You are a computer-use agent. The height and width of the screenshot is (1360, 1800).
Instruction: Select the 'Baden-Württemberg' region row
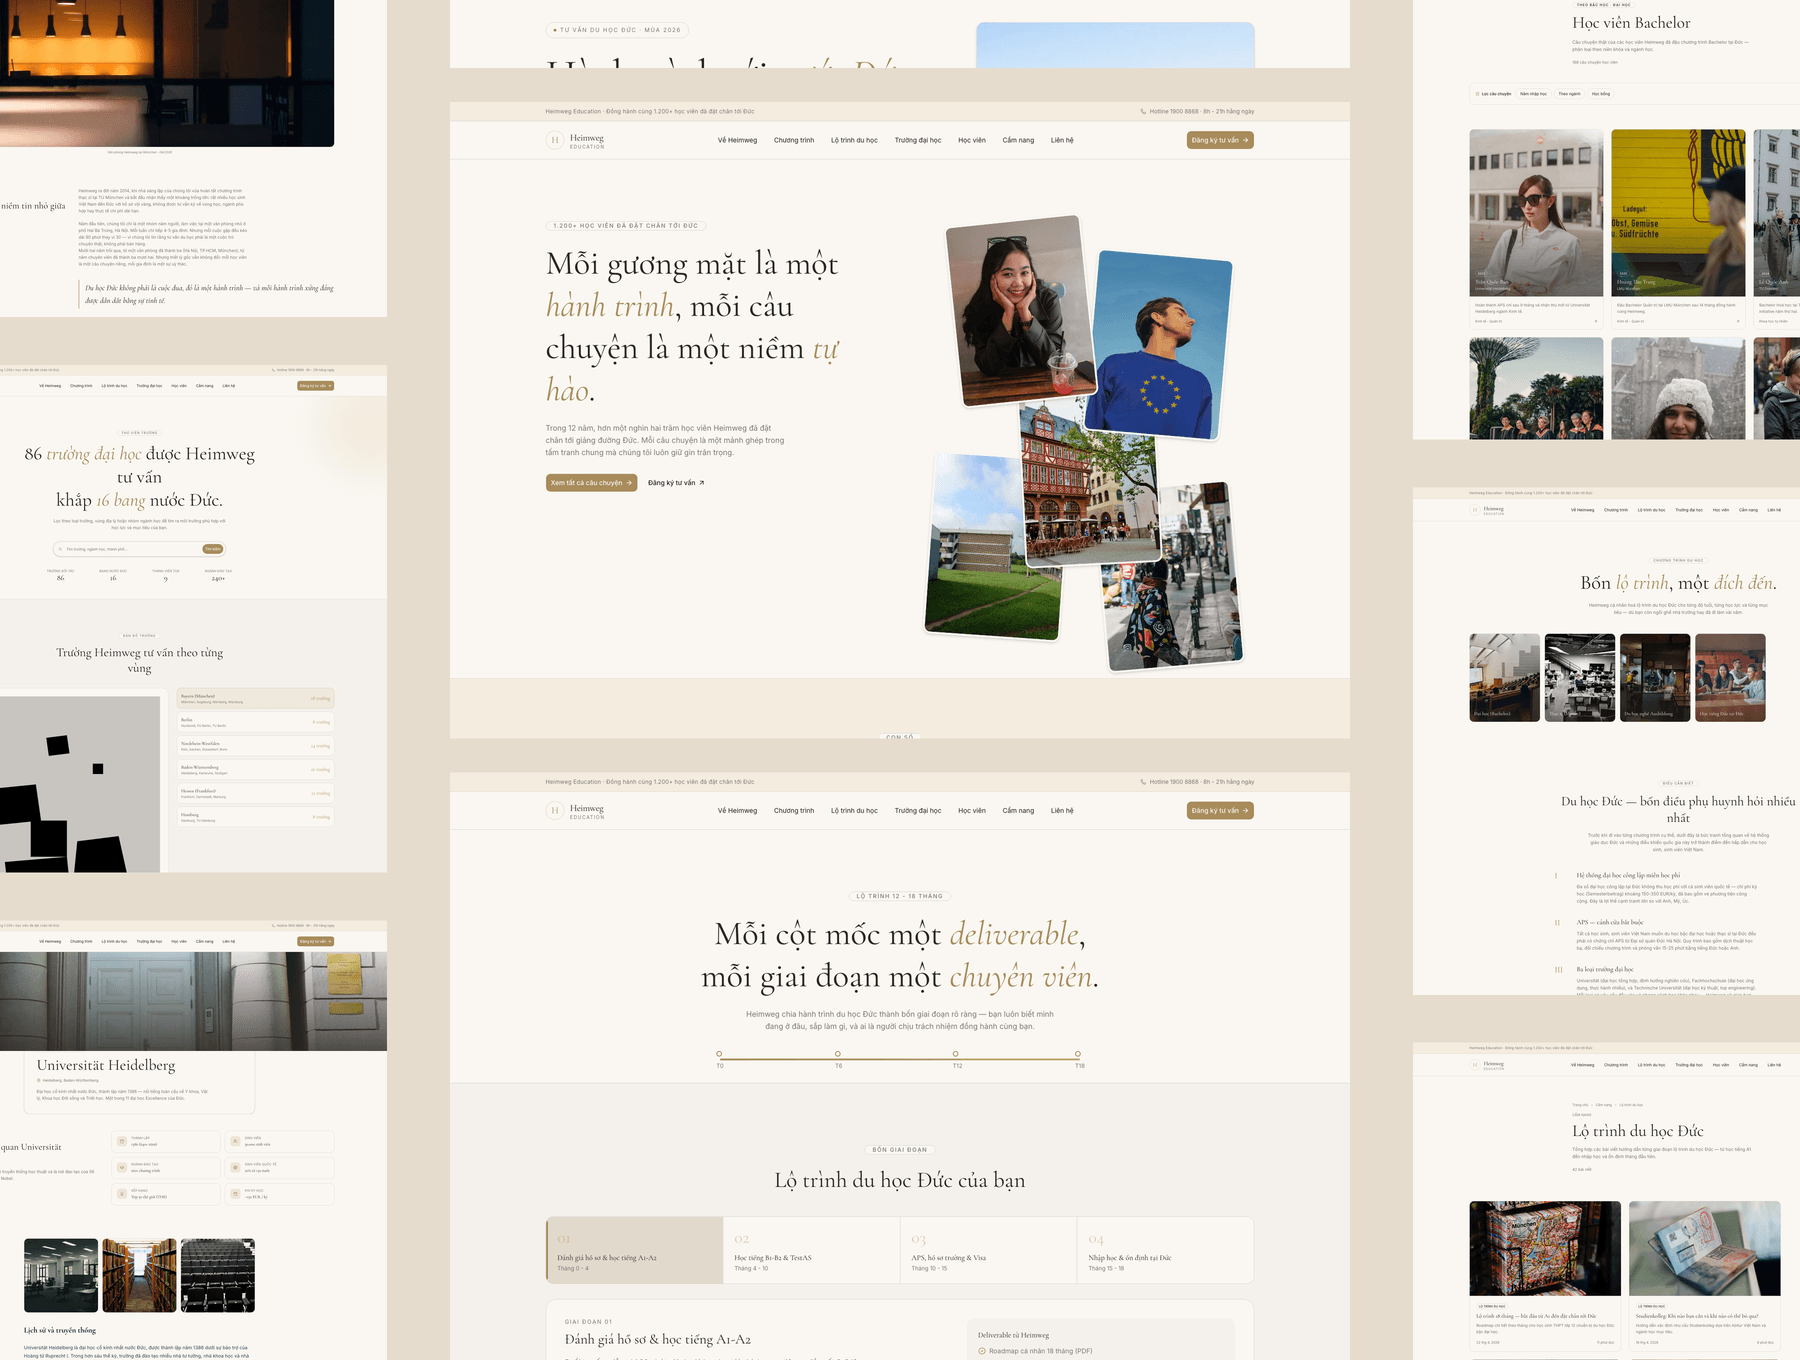[255, 770]
